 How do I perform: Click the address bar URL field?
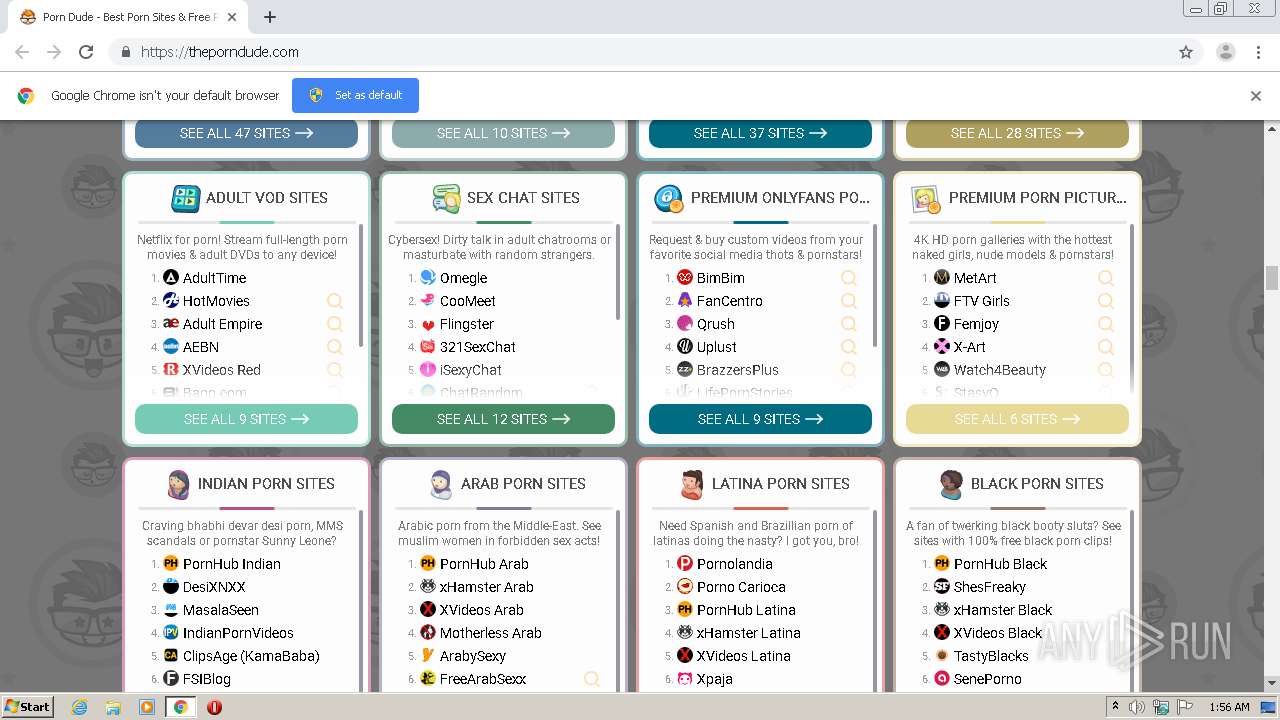(x=640, y=52)
